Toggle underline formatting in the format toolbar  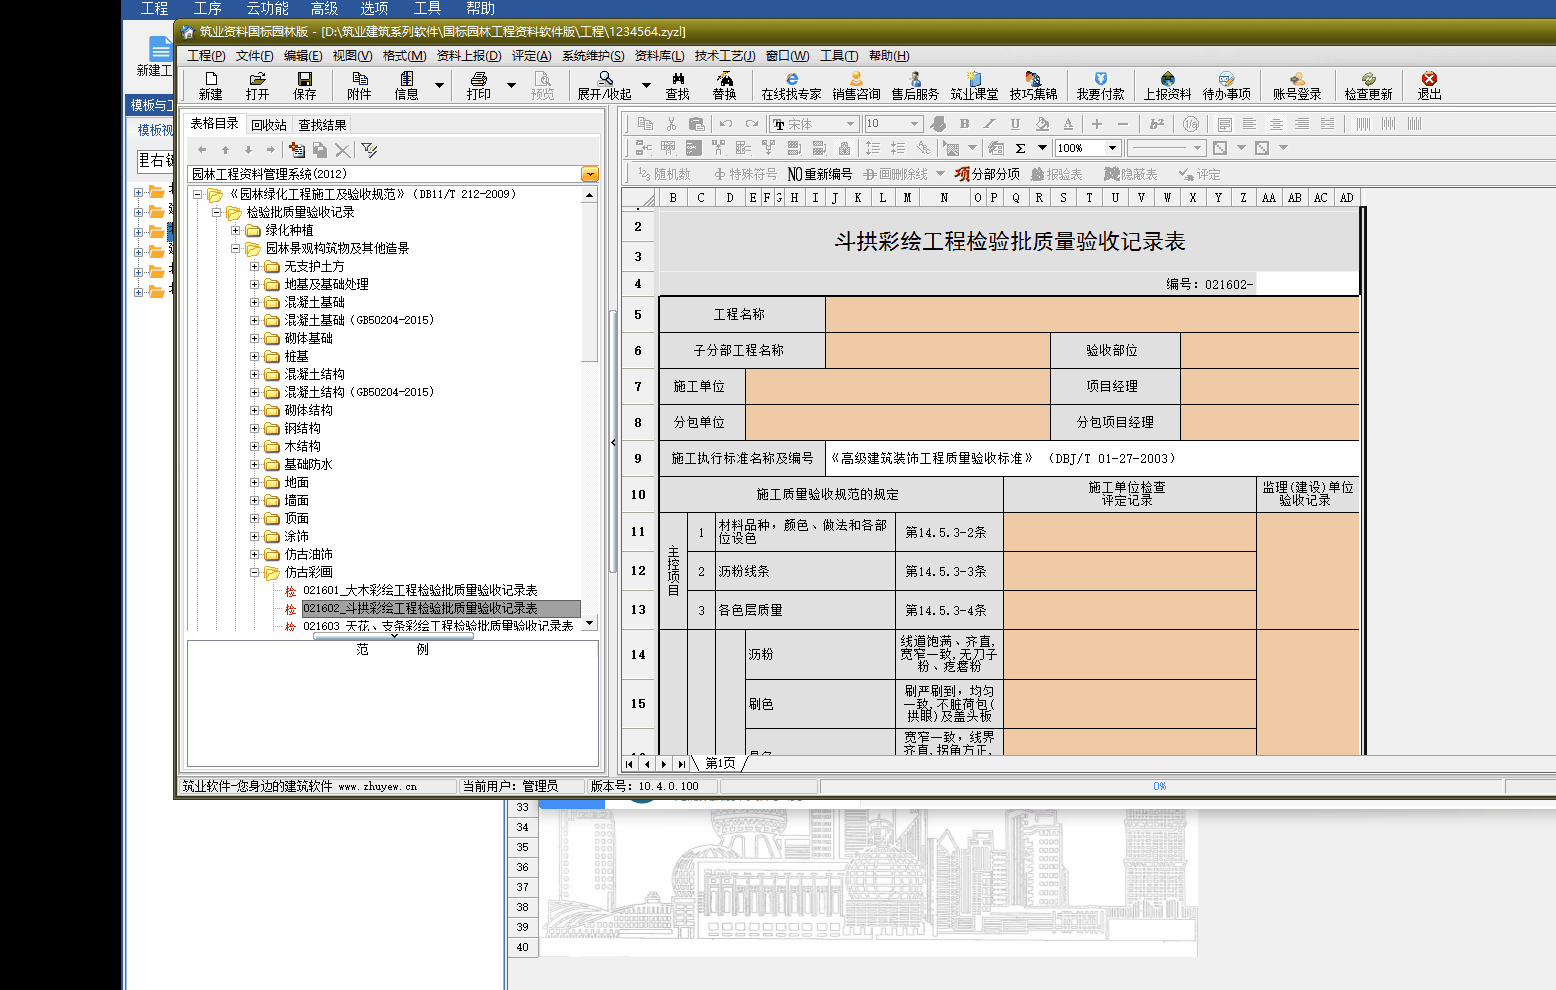1015,124
